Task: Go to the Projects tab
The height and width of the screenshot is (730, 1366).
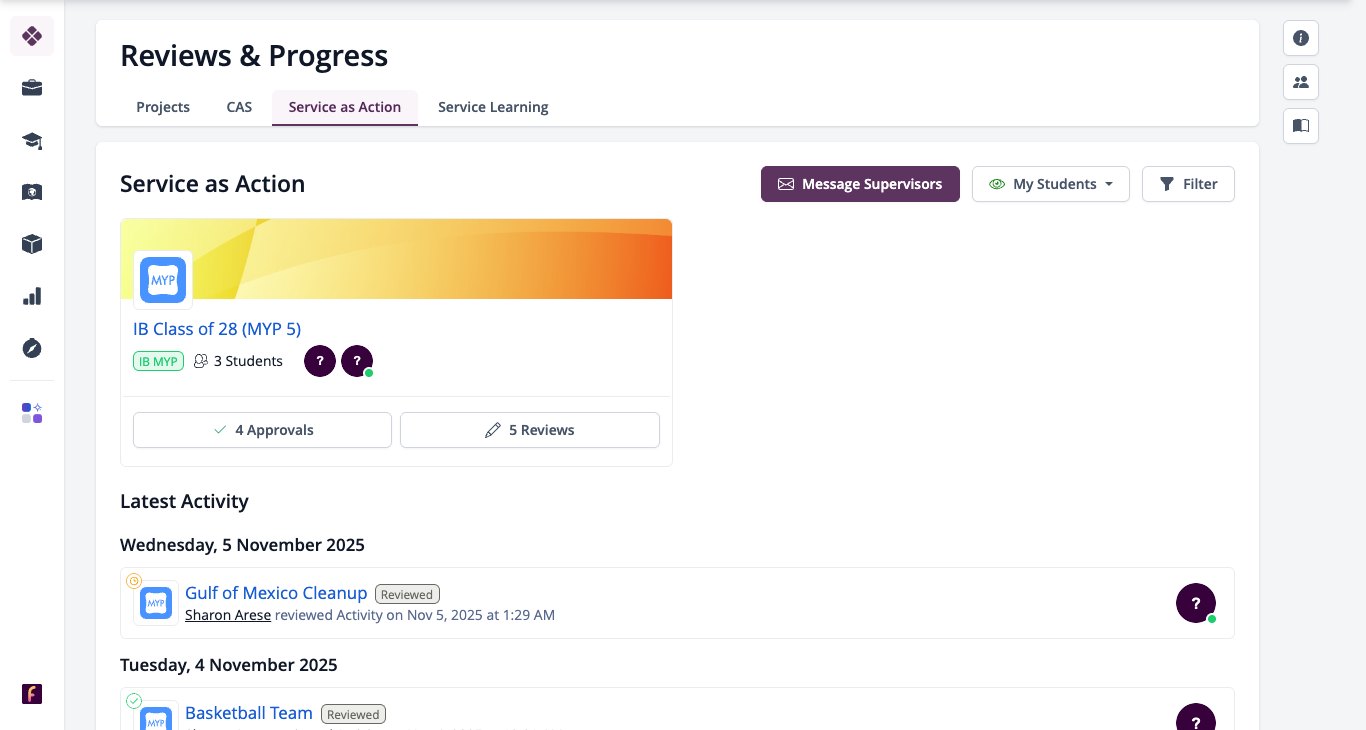Action: click(x=163, y=107)
